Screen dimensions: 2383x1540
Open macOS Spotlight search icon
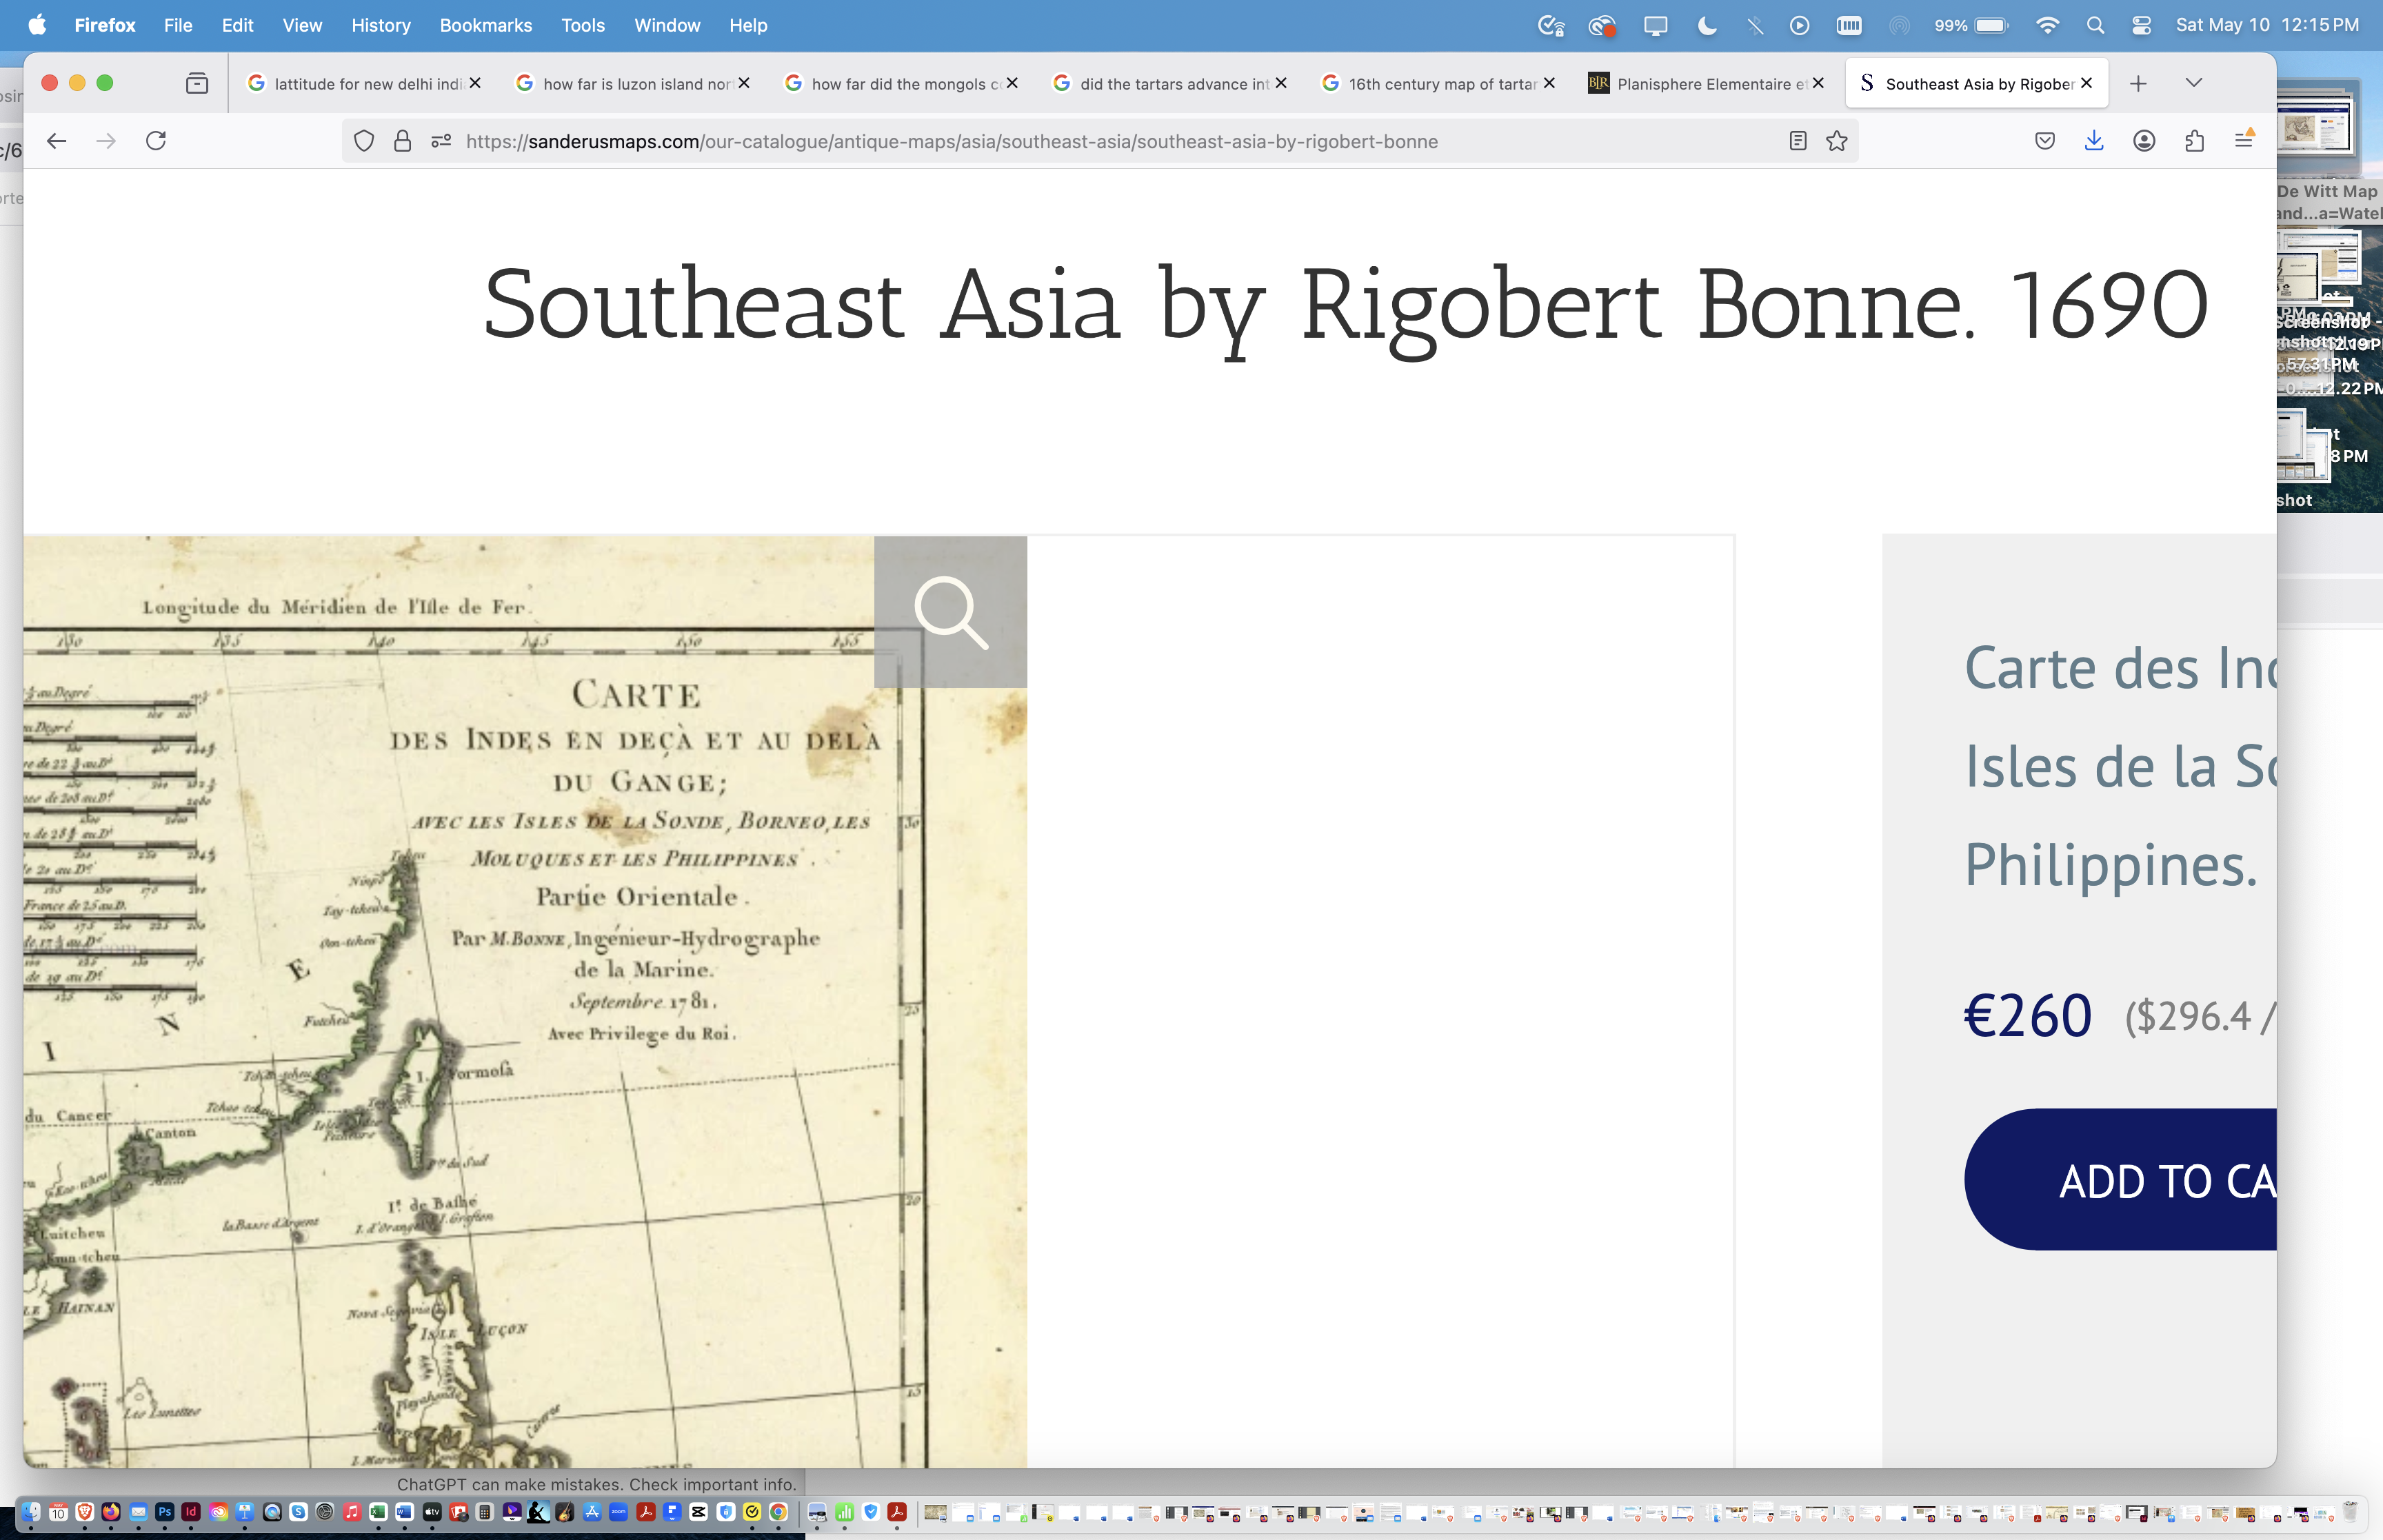pos(2095,25)
